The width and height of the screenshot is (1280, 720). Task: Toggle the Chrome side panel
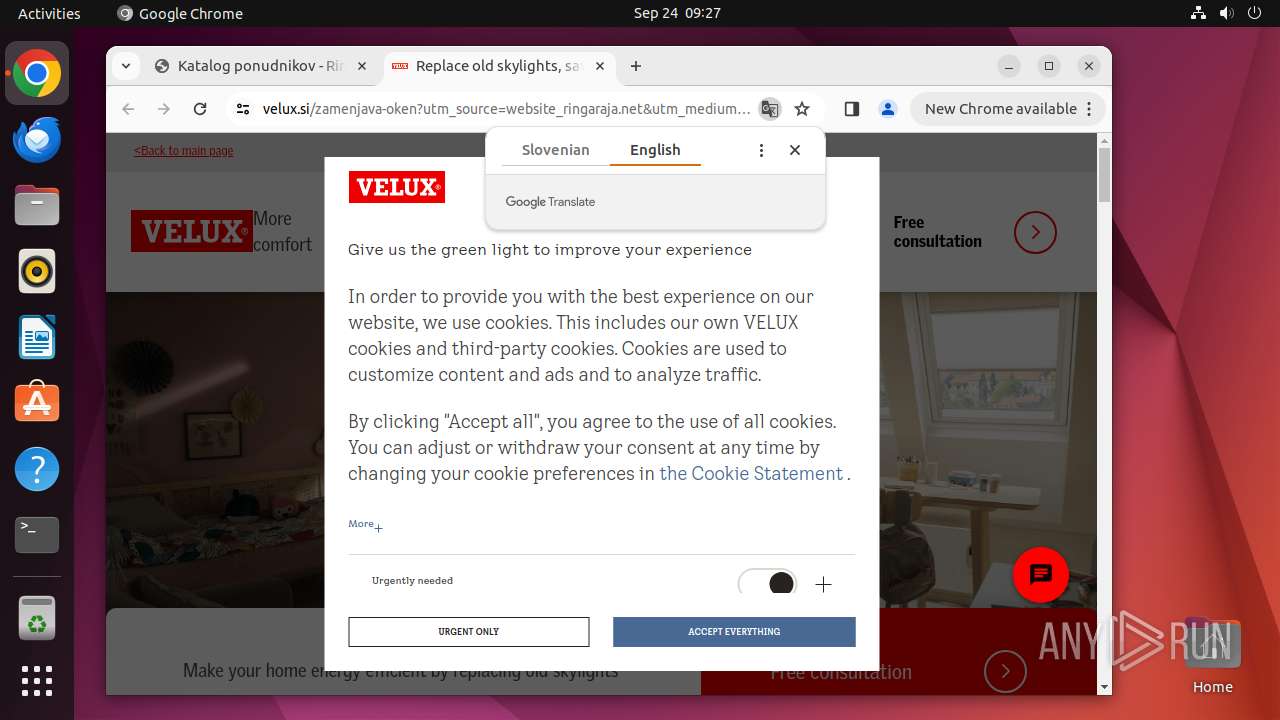point(851,109)
